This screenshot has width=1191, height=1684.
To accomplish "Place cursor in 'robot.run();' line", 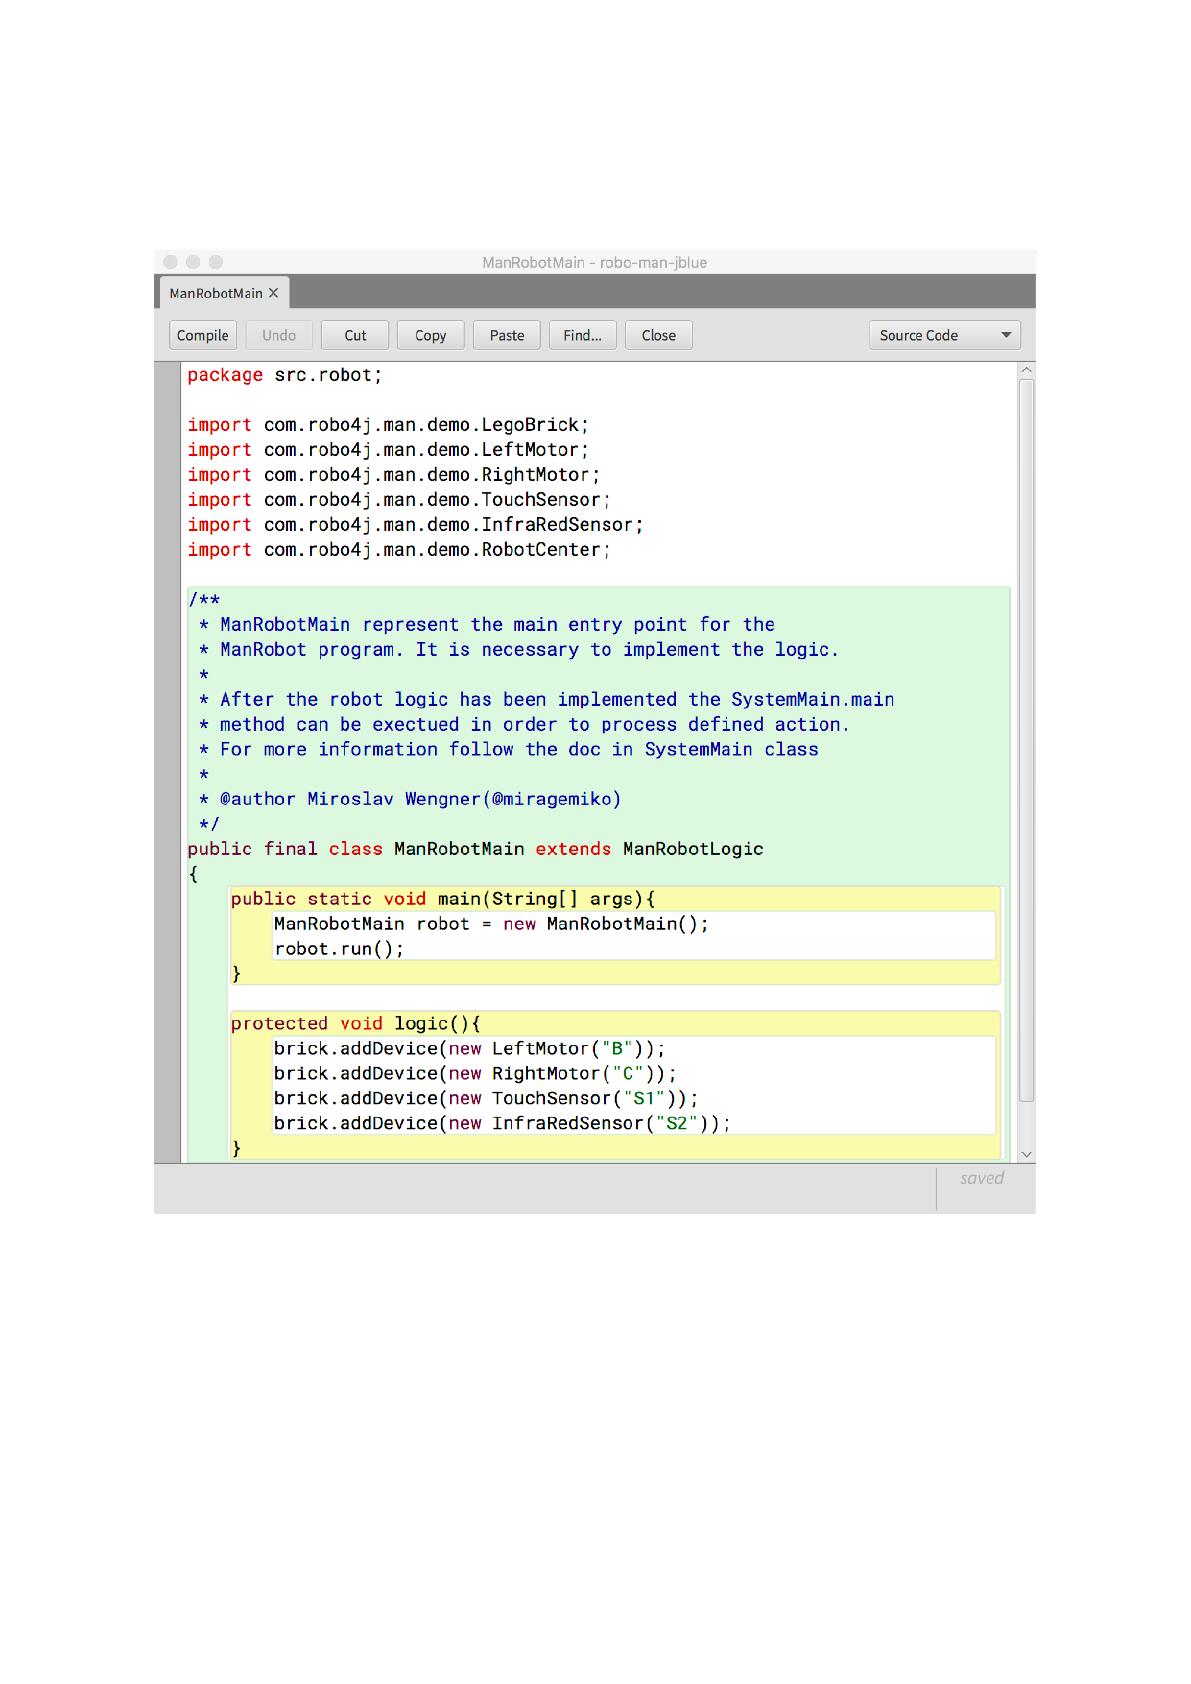I will coord(339,949).
